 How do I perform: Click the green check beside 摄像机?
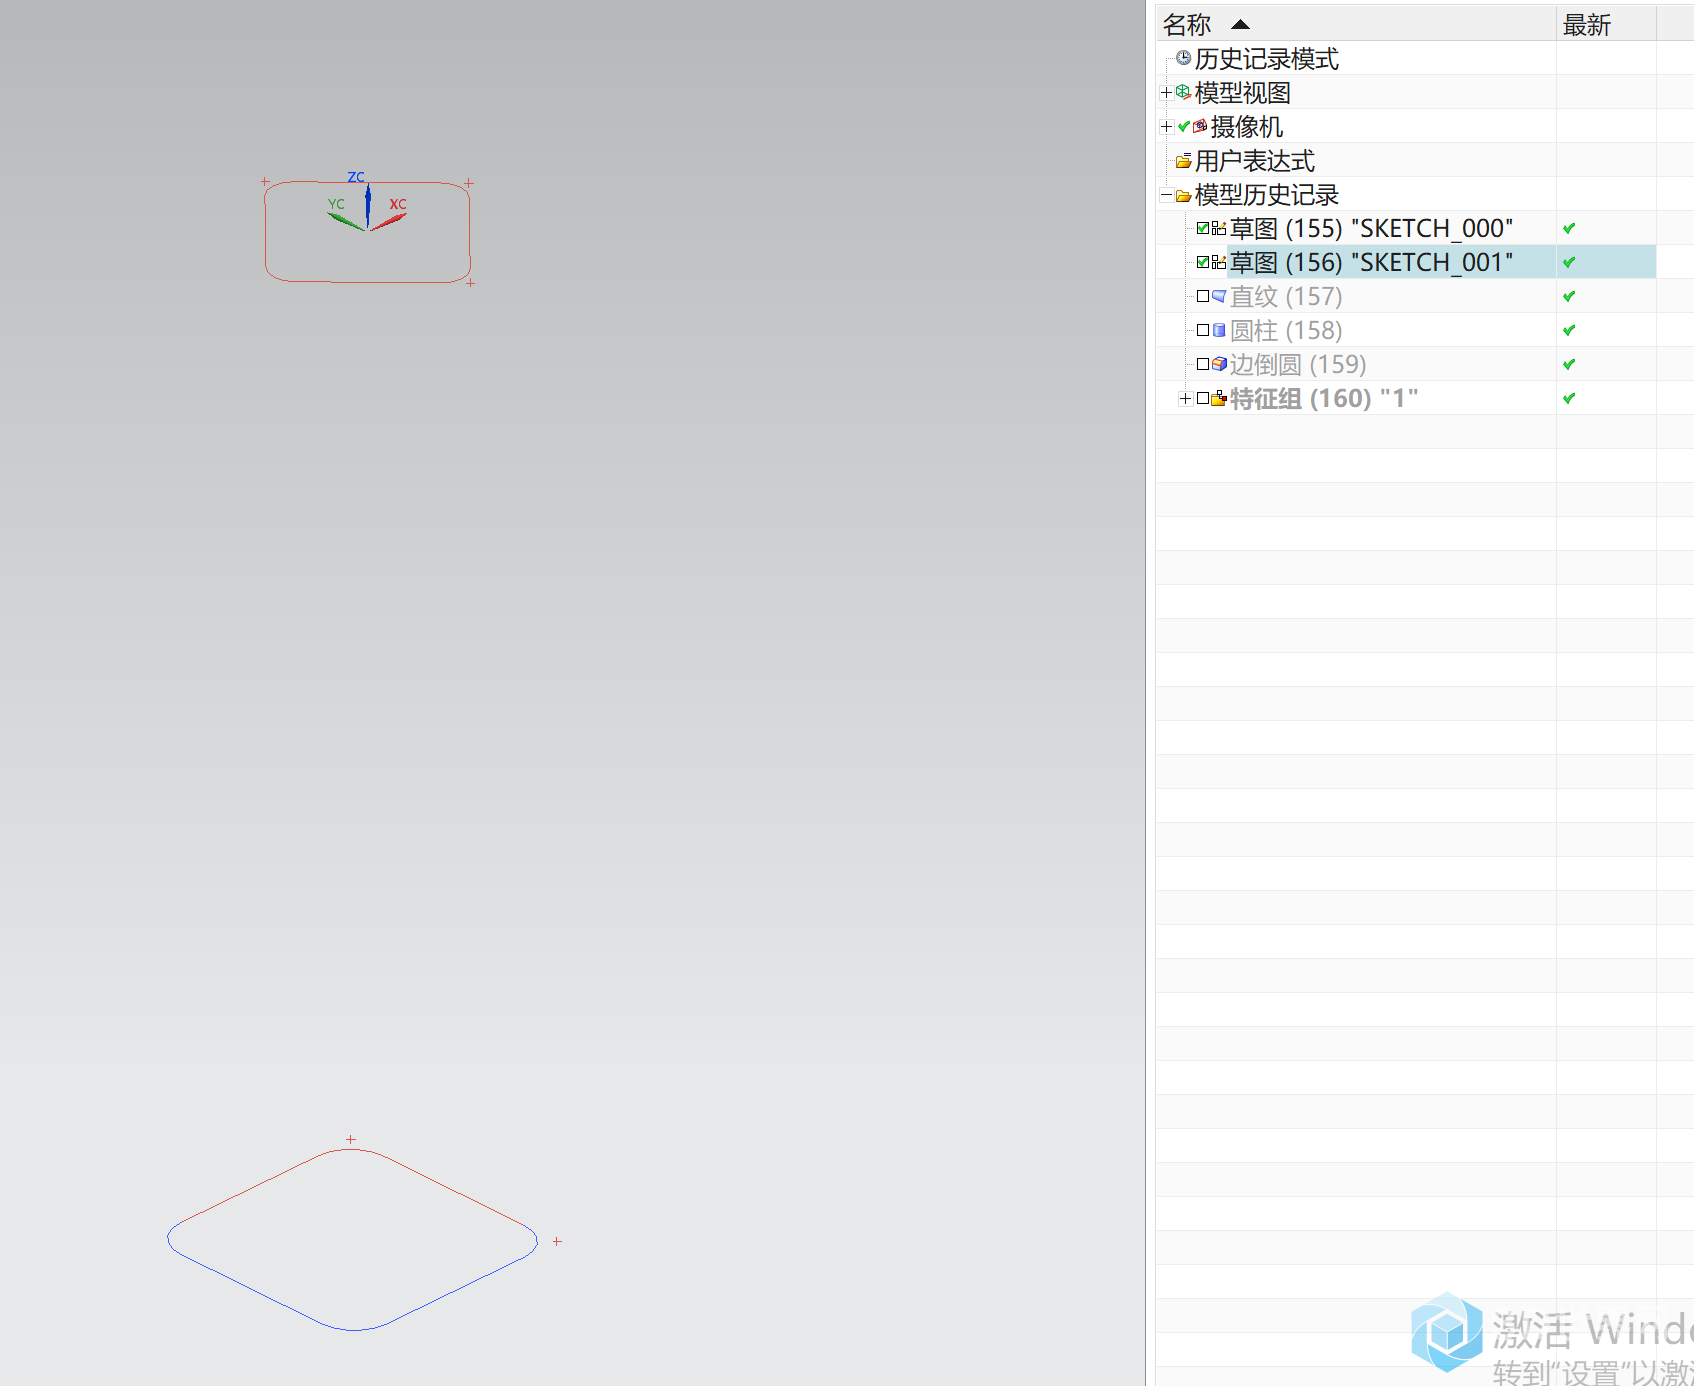point(1184,126)
